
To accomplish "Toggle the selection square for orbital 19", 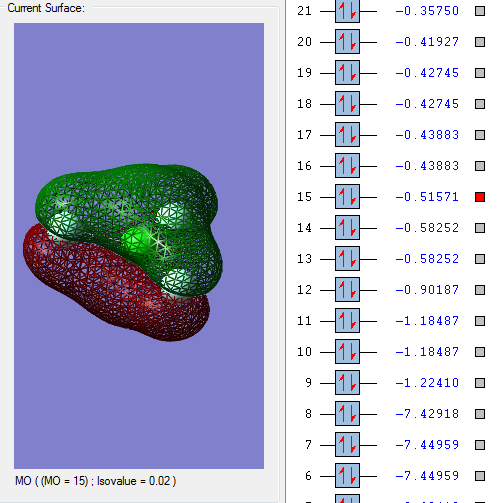I will [x=480, y=73].
